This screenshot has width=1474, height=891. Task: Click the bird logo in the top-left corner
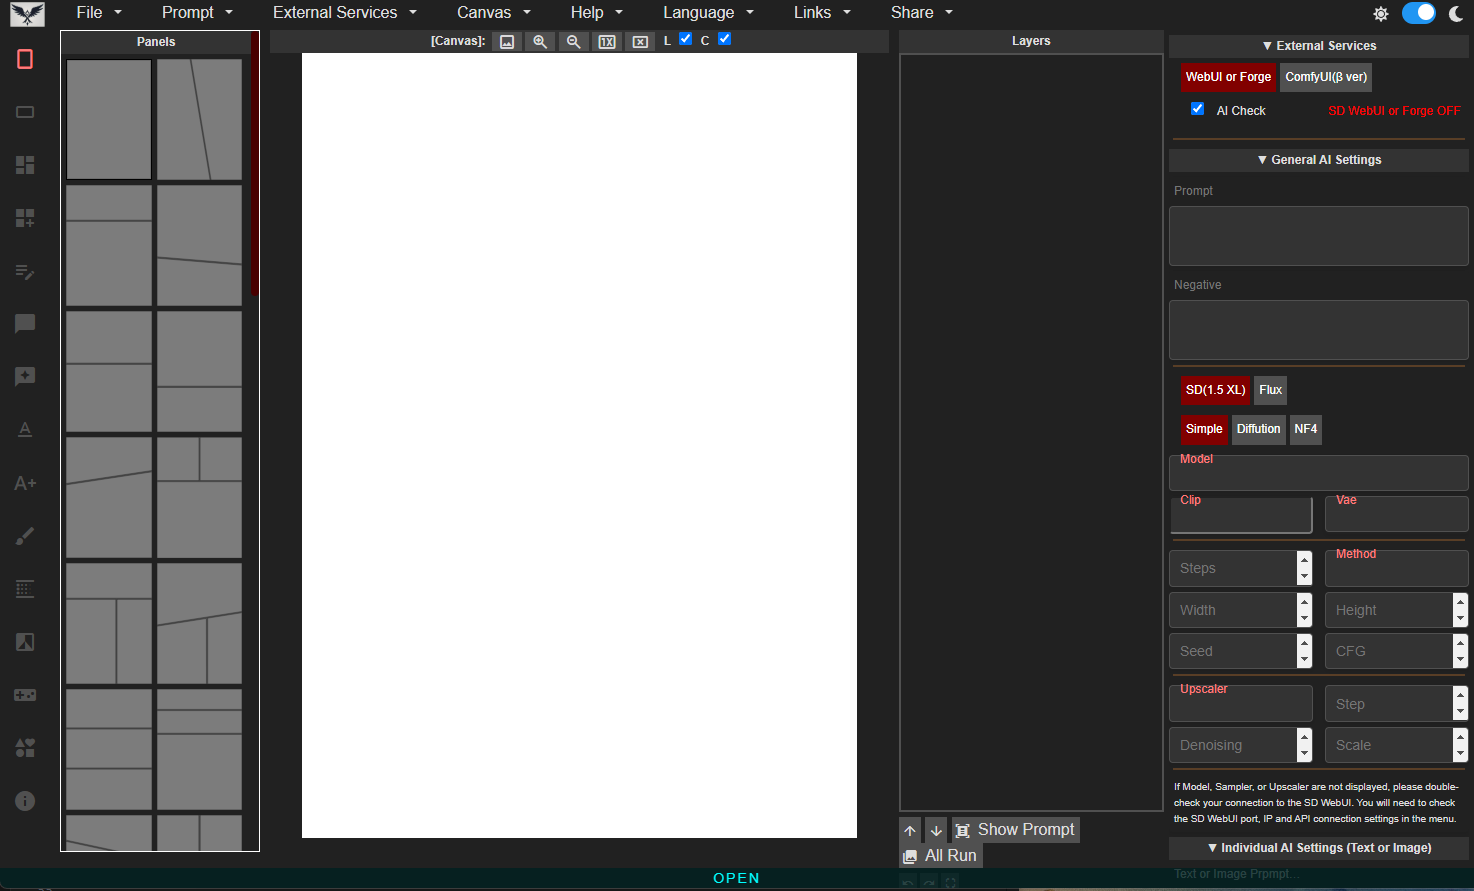point(27,13)
